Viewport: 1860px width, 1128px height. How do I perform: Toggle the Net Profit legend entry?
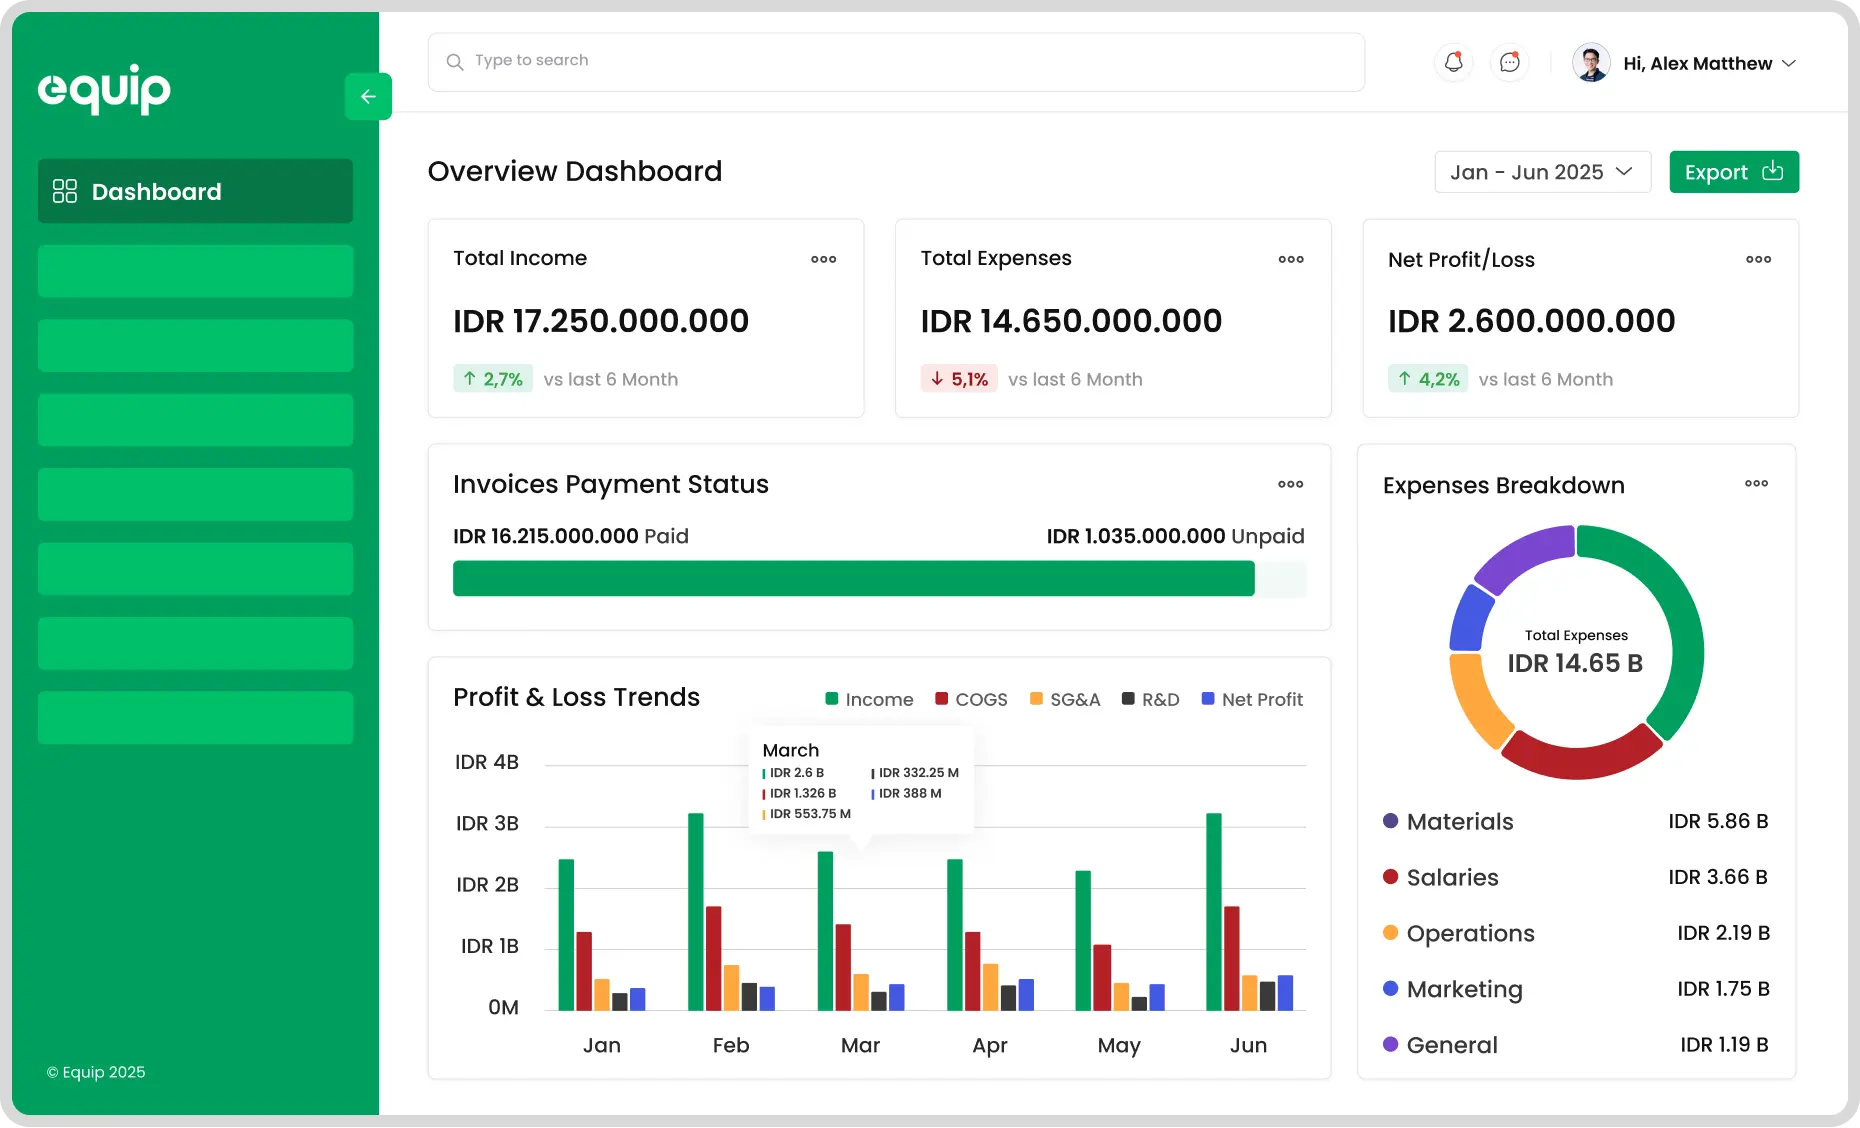pos(1252,699)
